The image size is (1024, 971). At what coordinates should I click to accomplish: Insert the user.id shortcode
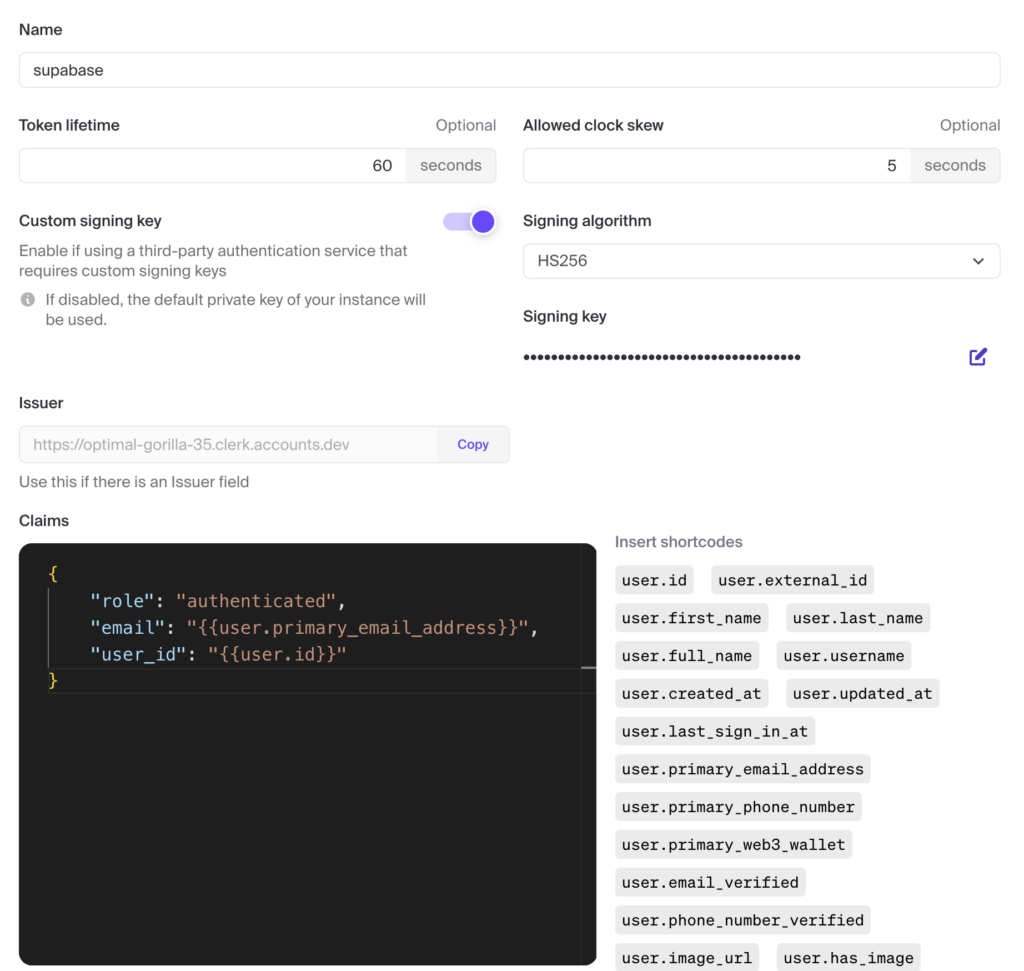point(654,580)
